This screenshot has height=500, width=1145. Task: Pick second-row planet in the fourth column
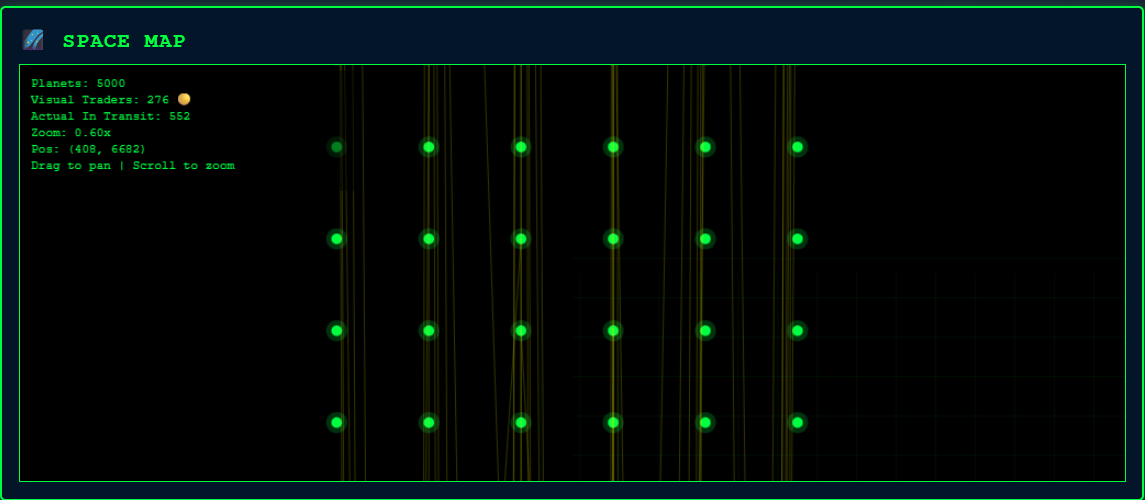tap(613, 239)
